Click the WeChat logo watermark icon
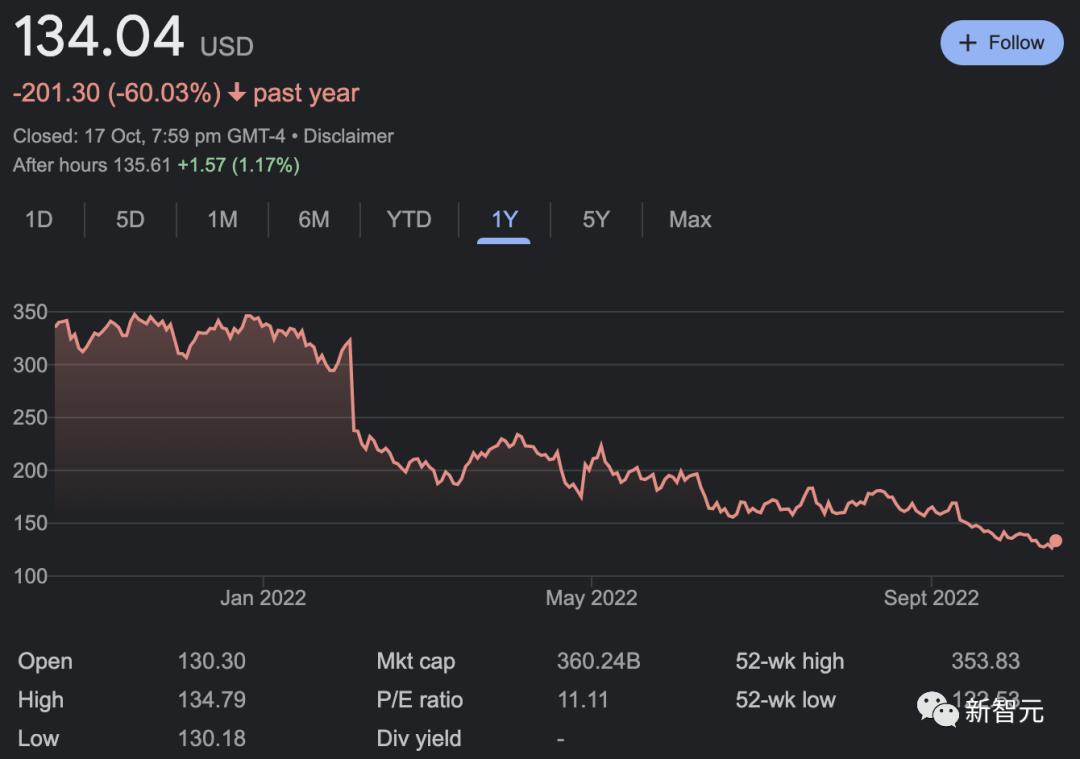The width and height of the screenshot is (1080, 759). coord(938,709)
